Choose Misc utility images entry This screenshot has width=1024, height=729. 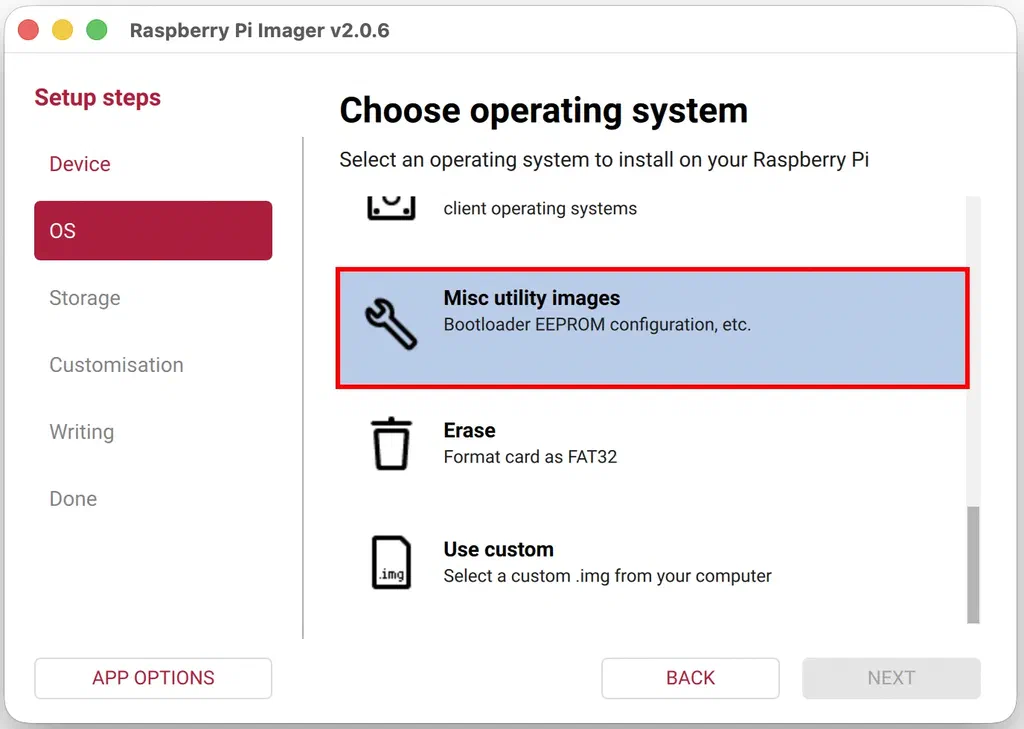[x=652, y=327]
